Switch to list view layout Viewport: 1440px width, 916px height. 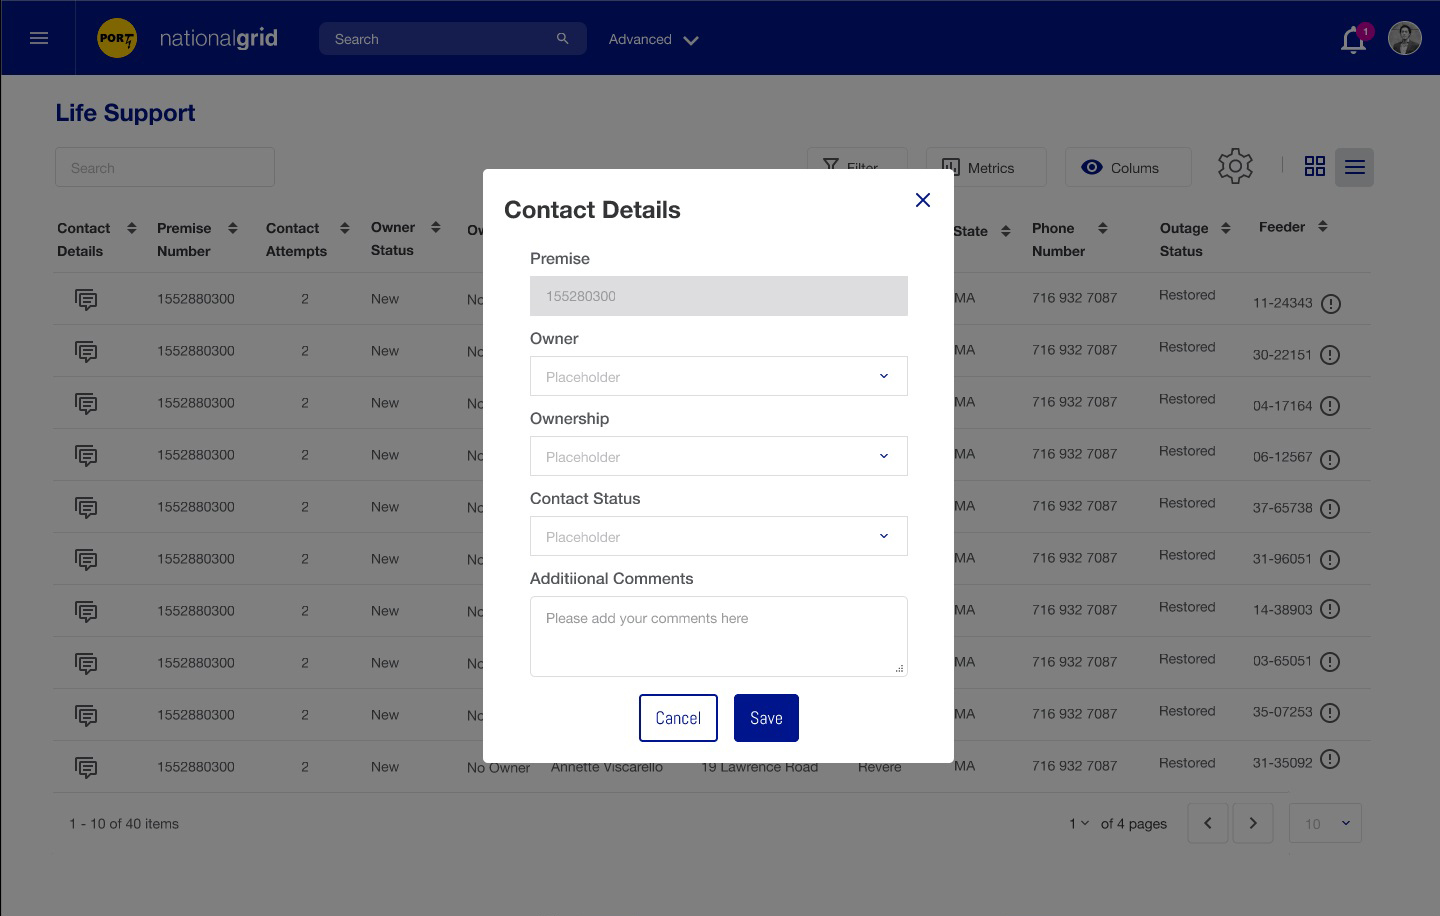click(x=1354, y=167)
